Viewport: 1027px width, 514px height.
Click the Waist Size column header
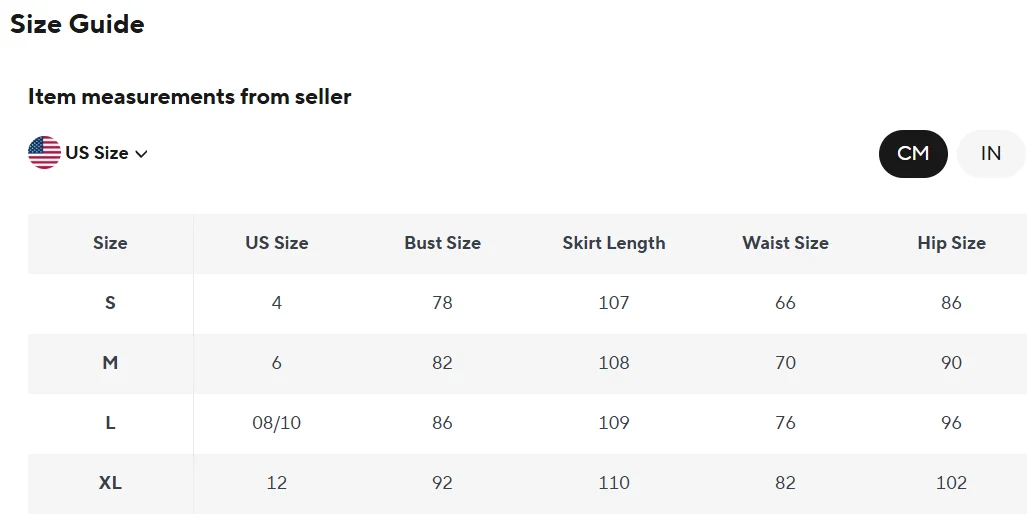(x=785, y=243)
